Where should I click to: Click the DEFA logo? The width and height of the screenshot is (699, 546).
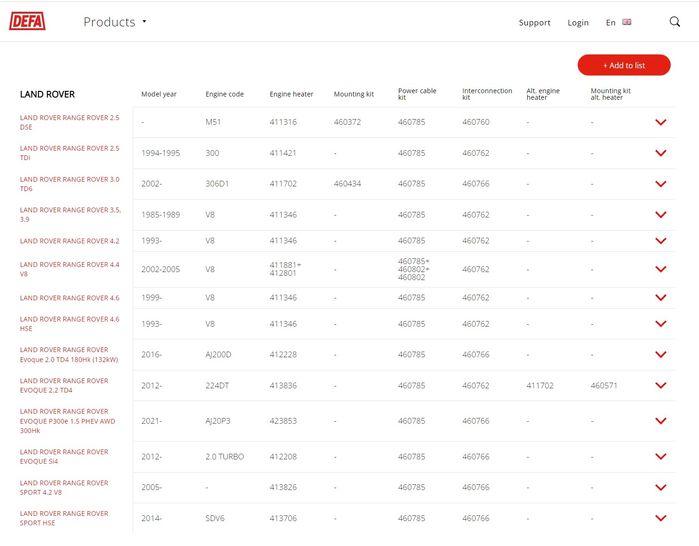tap(27, 21)
